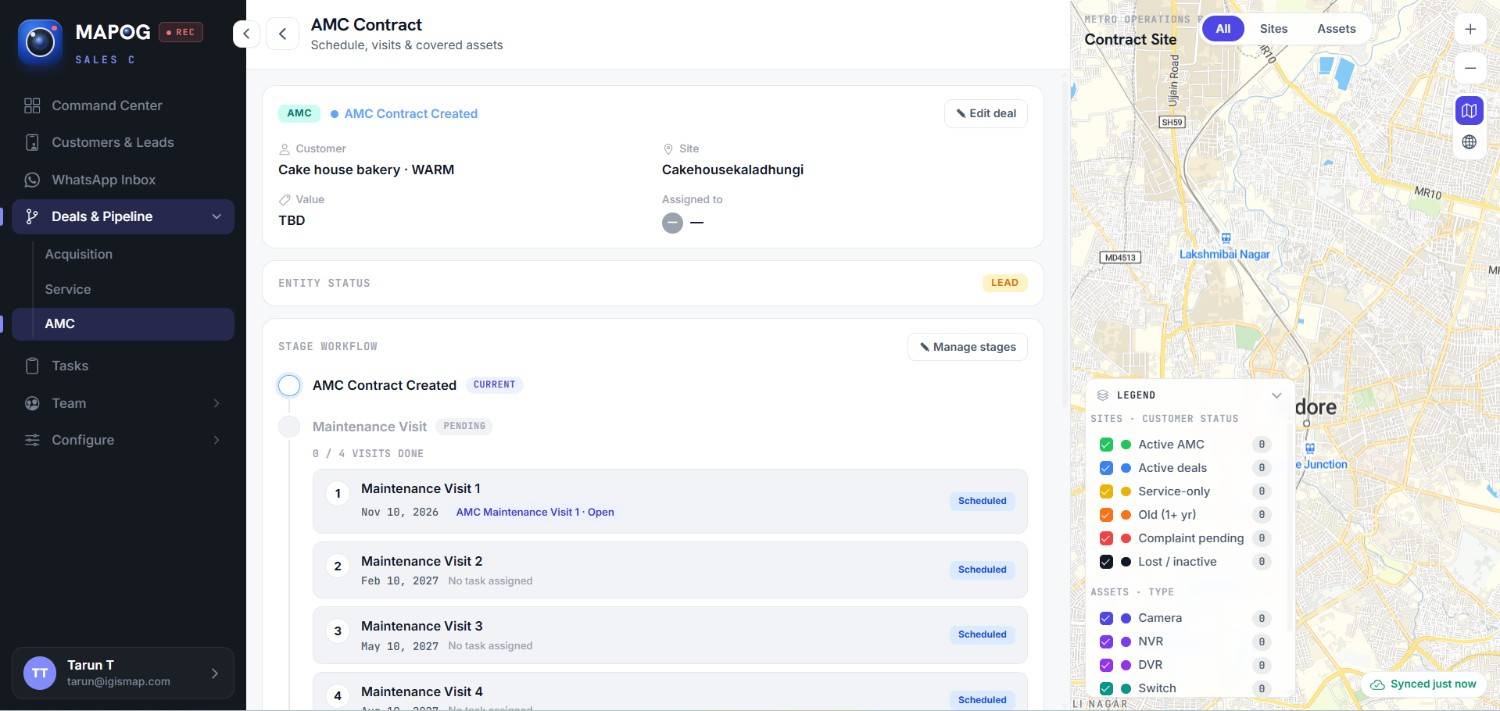Toggle the Lost / inactive checkbox
The width and height of the screenshot is (1500, 711).
point(1106,562)
